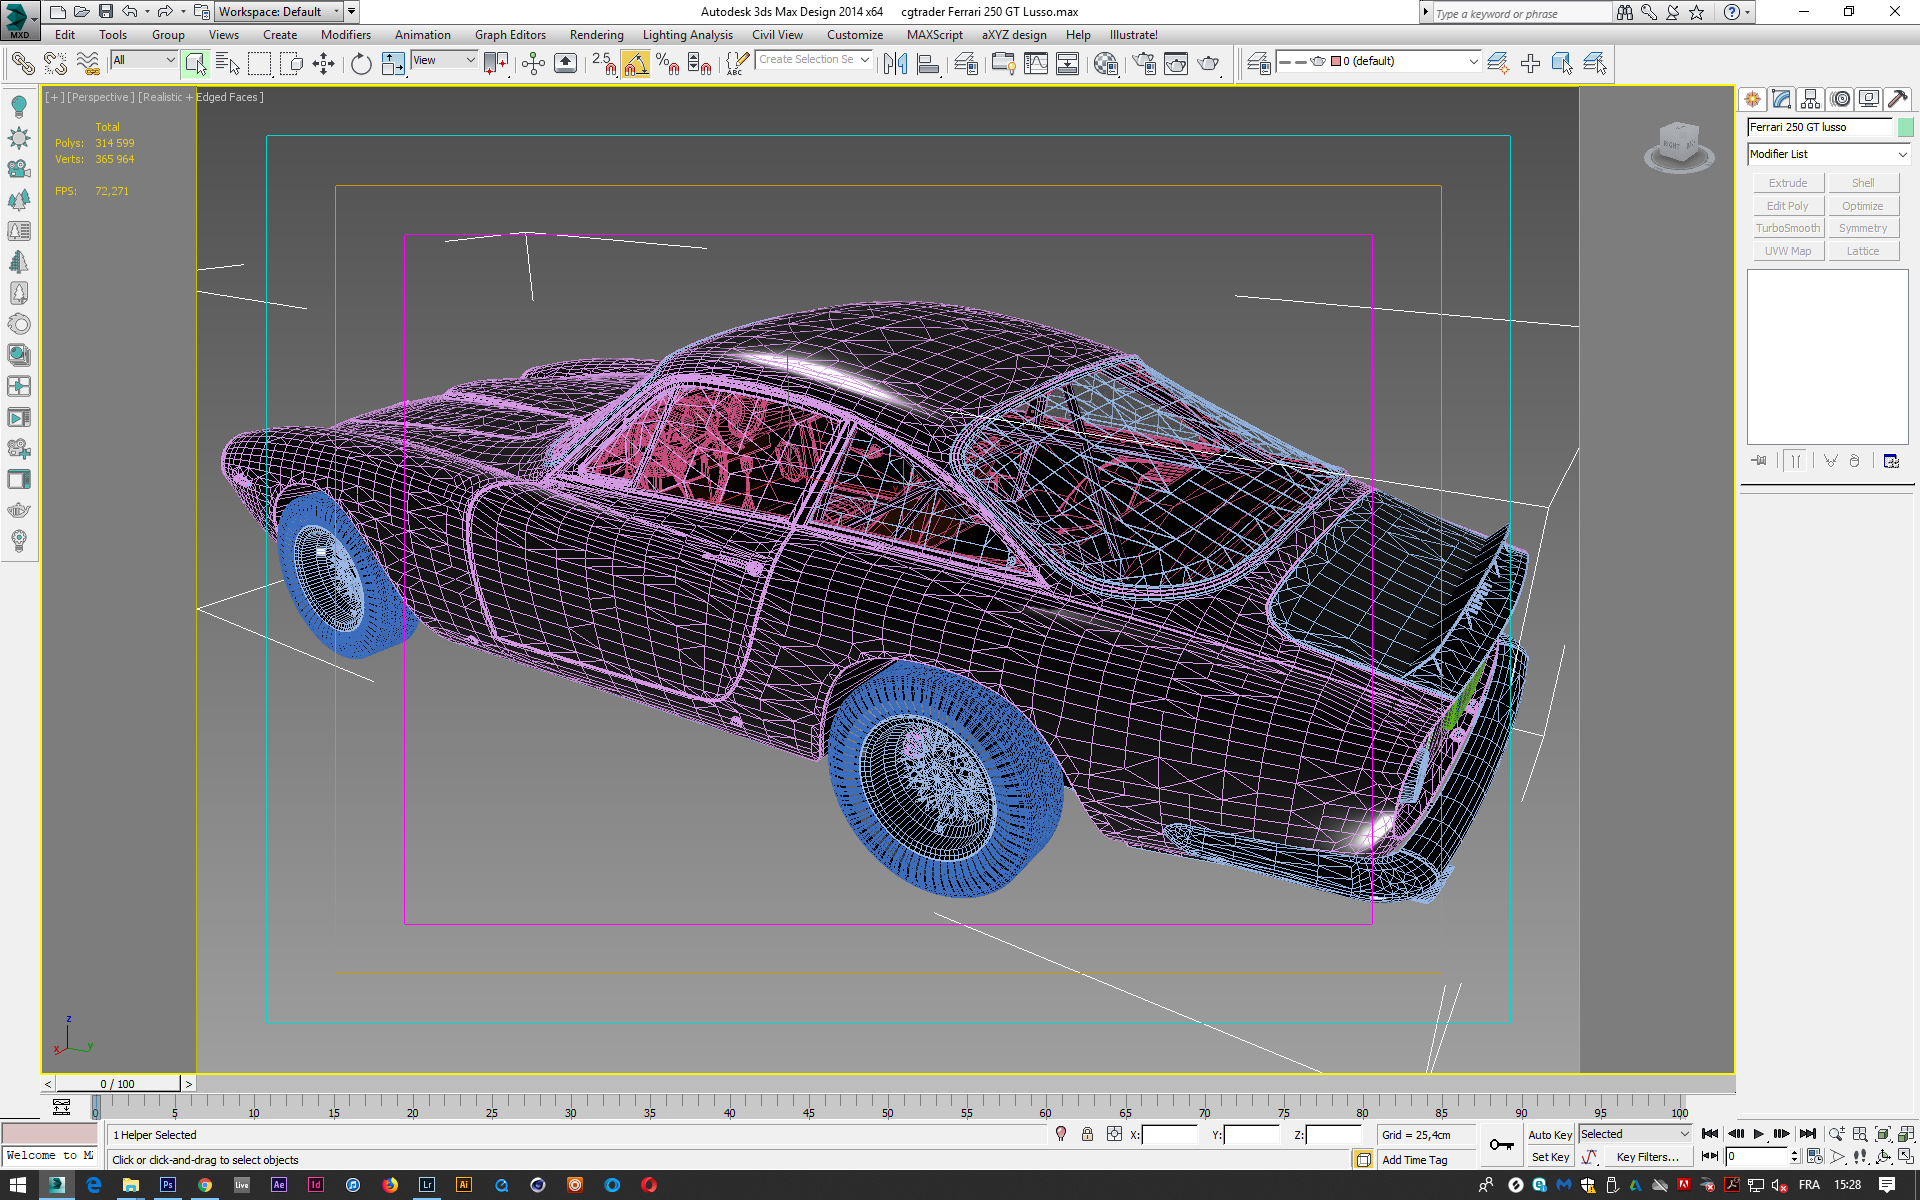
Task: Toggle Set Key mode
Action: pos(1549,1157)
